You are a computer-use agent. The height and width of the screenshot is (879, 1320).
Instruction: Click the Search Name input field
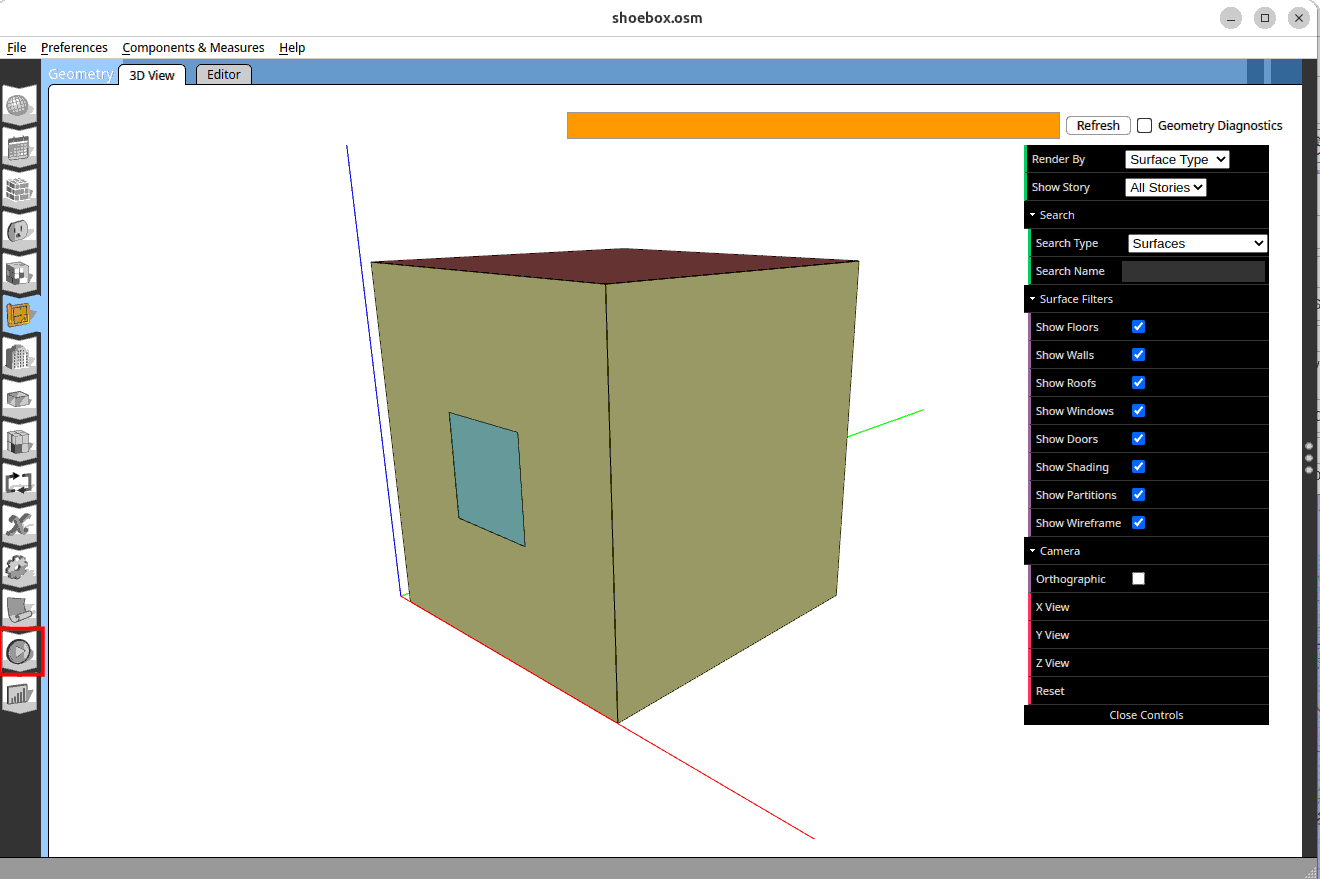pos(1193,272)
